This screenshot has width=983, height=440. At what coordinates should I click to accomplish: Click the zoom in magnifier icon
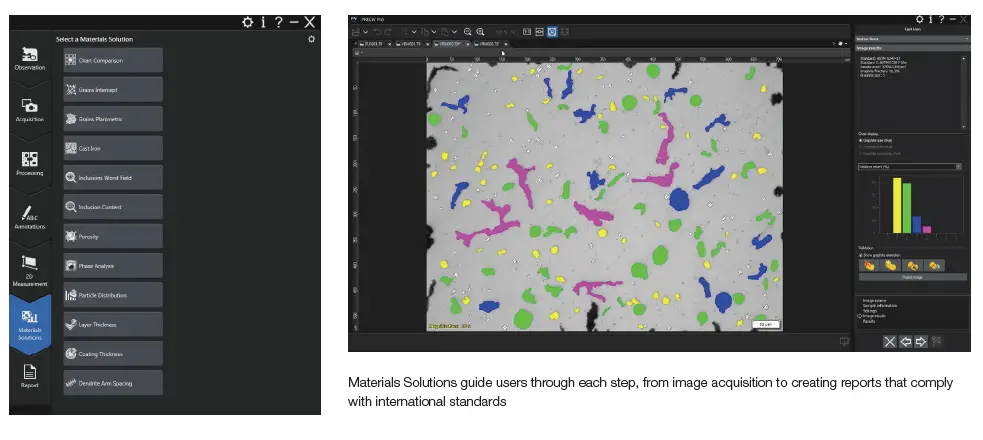tap(481, 32)
